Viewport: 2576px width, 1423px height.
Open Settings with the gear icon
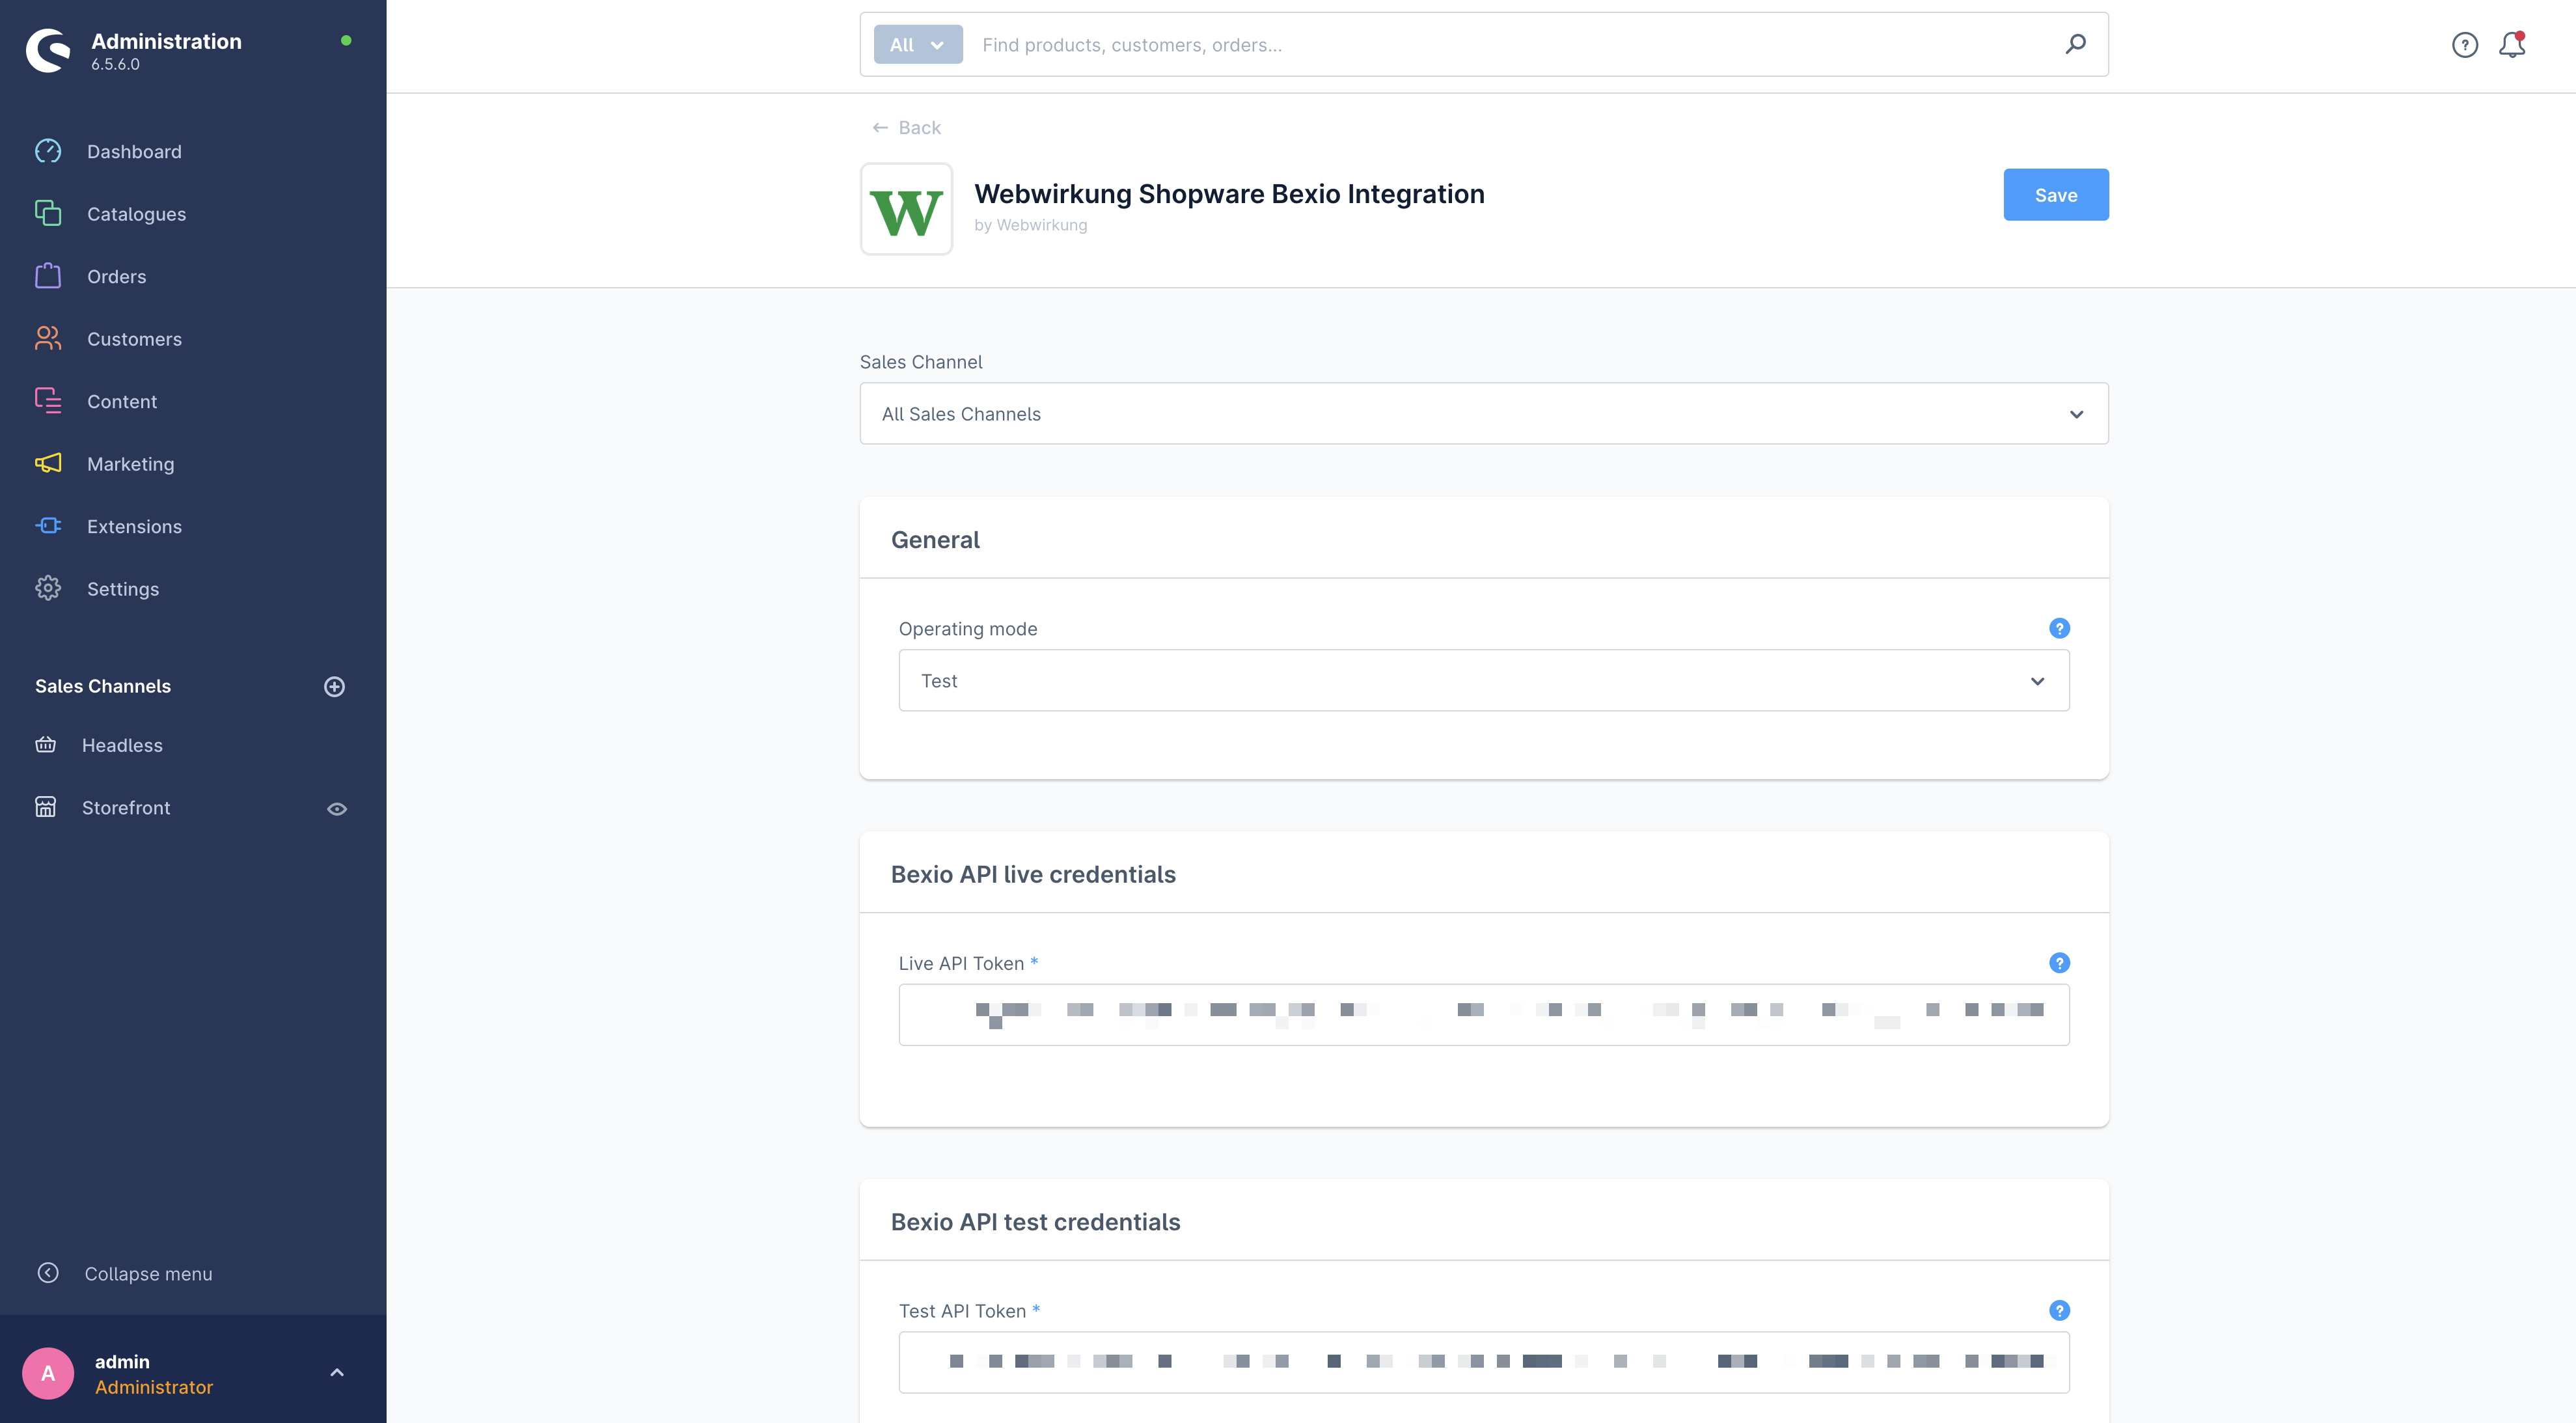(48, 588)
